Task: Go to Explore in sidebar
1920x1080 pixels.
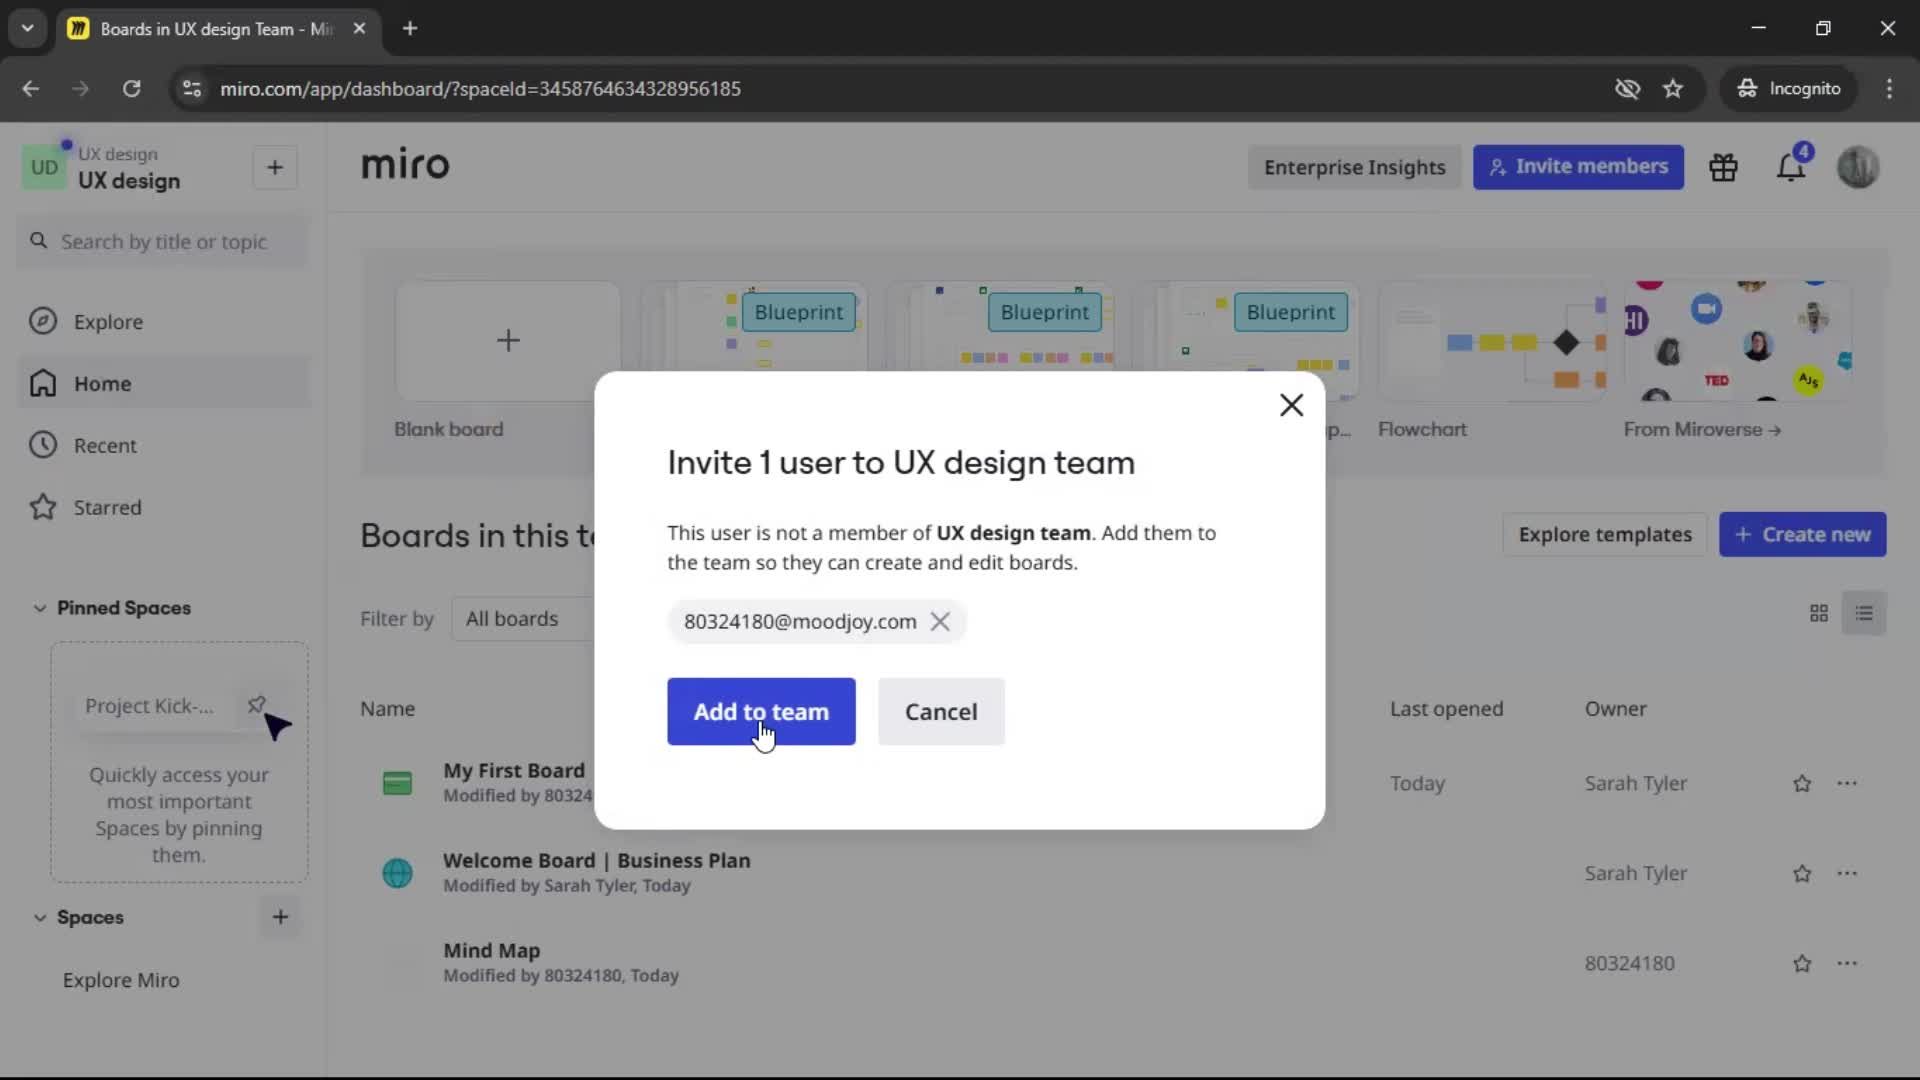Action: (x=164, y=321)
